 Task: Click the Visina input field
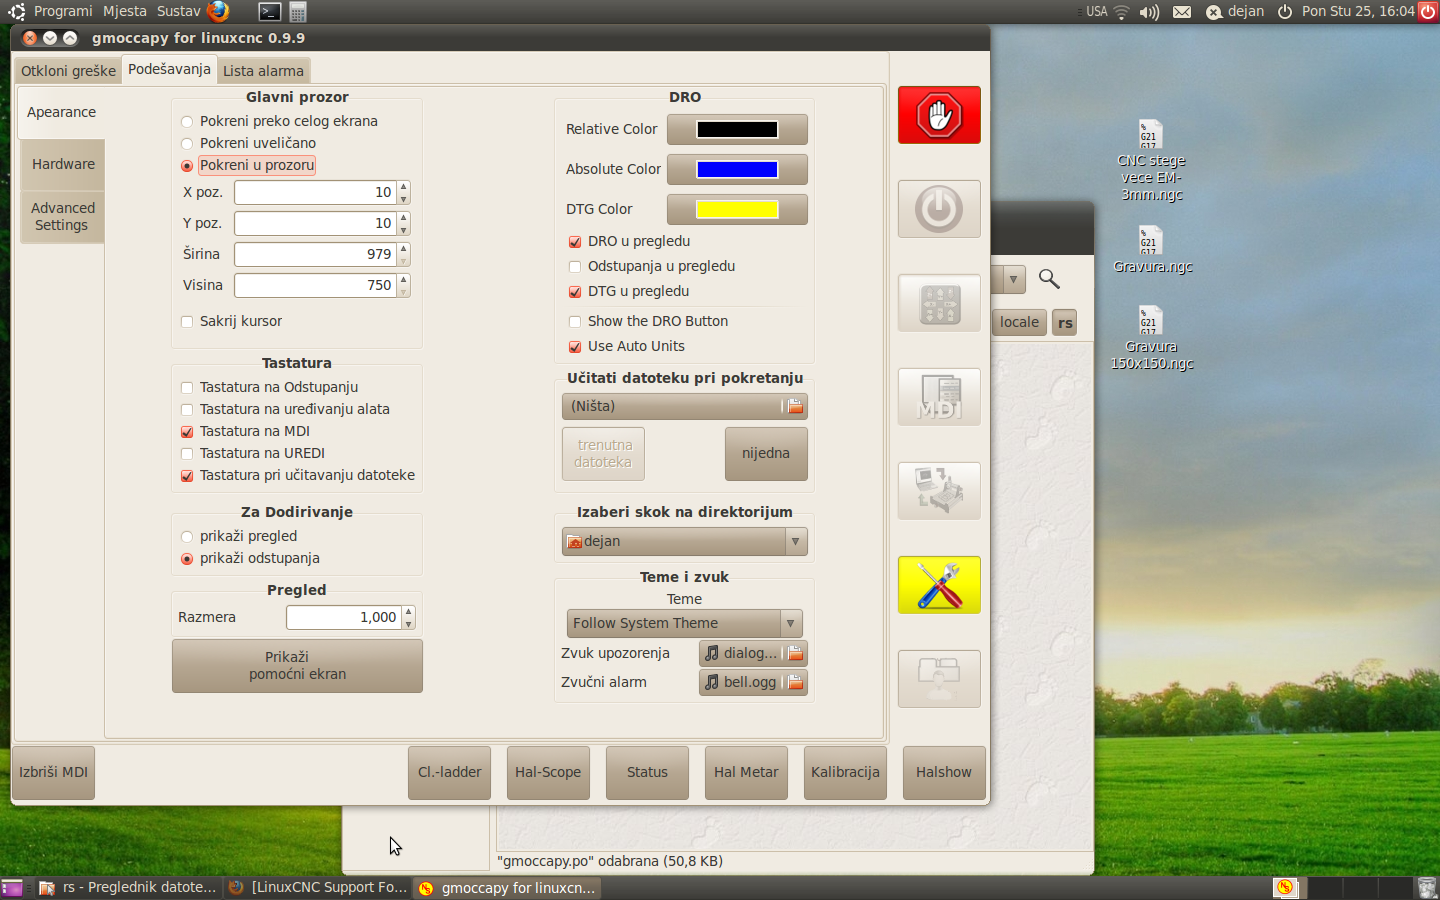click(x=316, y=285)
